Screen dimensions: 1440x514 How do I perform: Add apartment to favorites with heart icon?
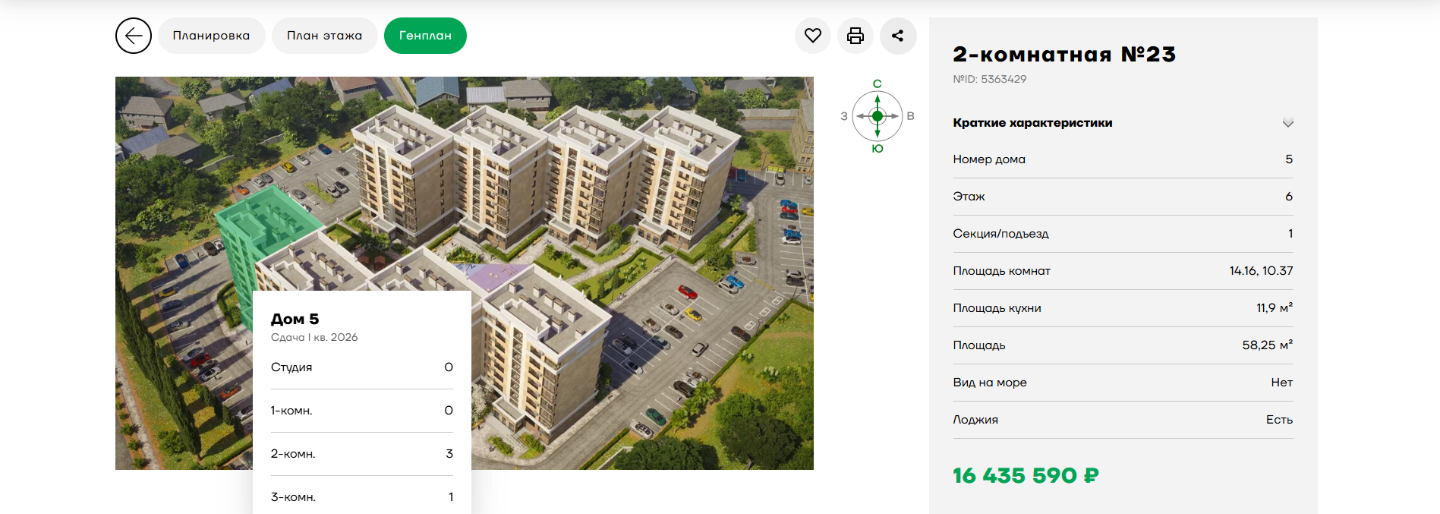813,36
